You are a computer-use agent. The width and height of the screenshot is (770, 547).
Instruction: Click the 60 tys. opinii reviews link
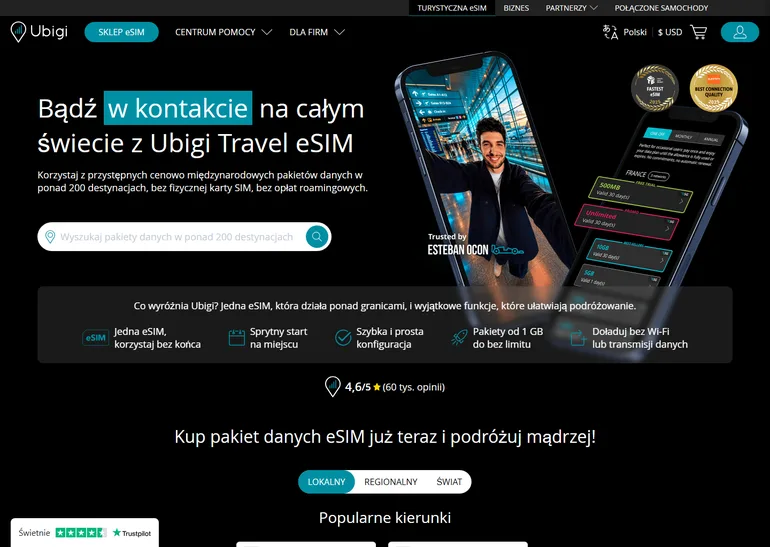tap(413, 387)
